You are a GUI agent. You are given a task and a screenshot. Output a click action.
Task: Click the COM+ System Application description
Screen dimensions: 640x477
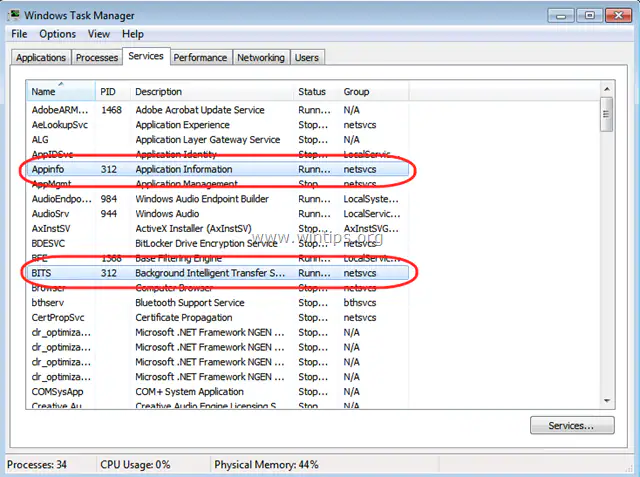(x=189, y=392)
